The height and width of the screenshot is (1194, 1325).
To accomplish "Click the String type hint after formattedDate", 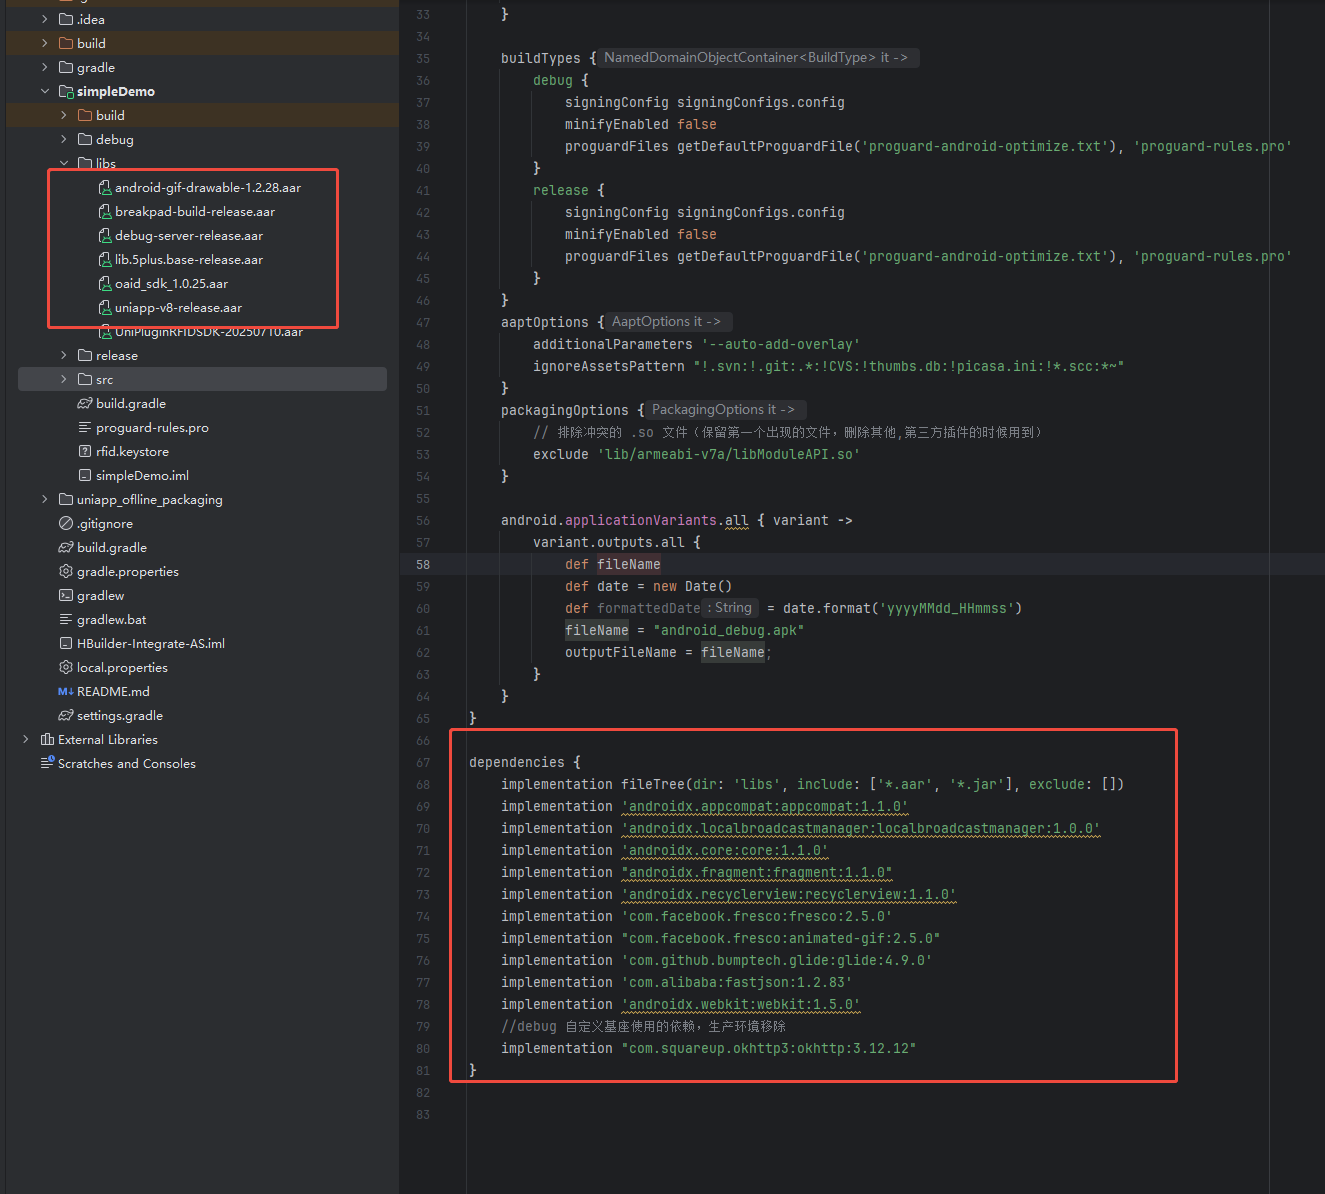I will [730, 608].
